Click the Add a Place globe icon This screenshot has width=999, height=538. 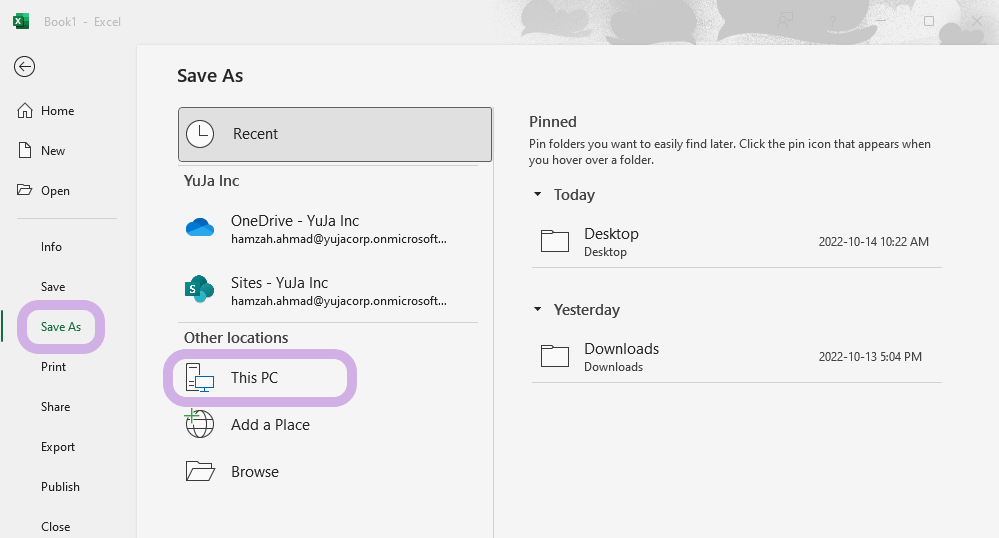[x=199, y=424]
